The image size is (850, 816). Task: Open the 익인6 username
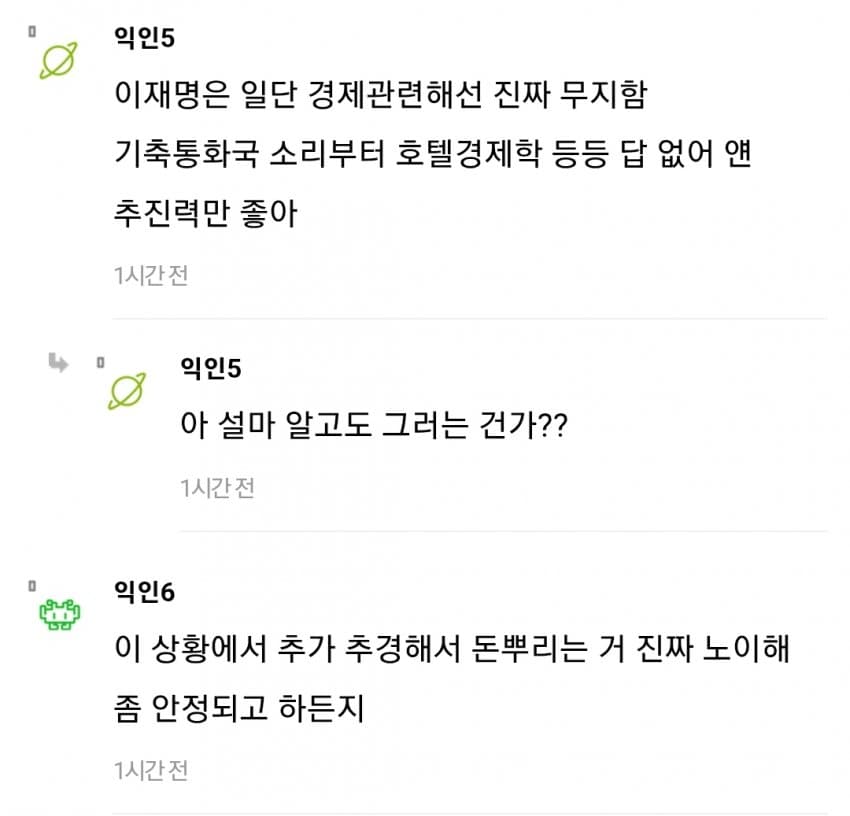pos(146,593)
